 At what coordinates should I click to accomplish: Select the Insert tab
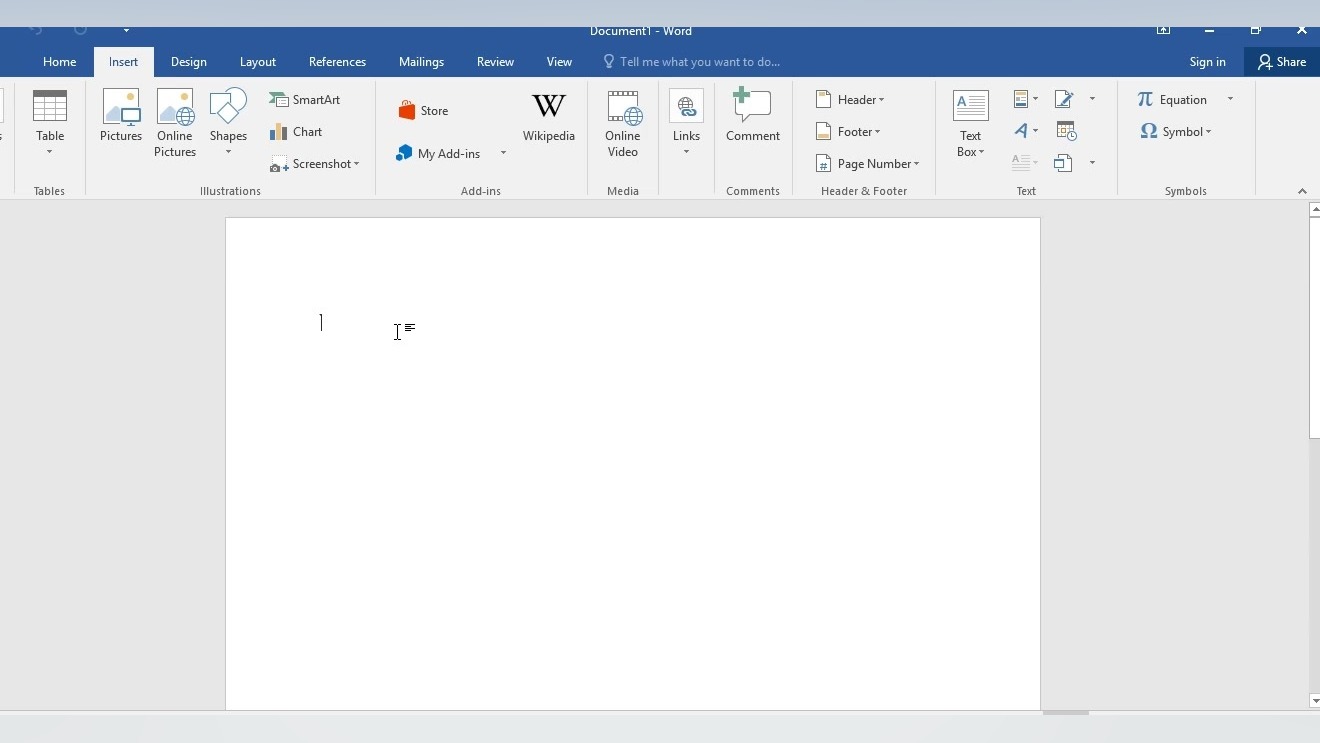point(124,62)
